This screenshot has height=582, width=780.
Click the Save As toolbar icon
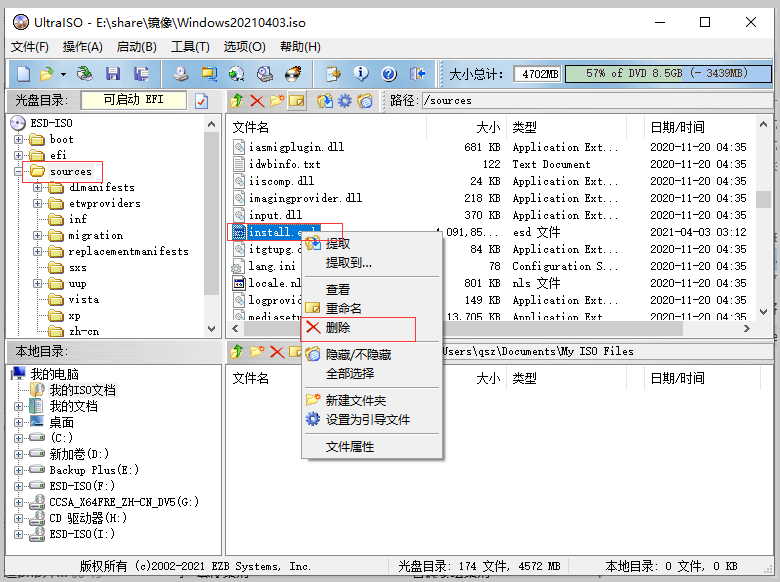pyautogui.click(x=141, y=74)
